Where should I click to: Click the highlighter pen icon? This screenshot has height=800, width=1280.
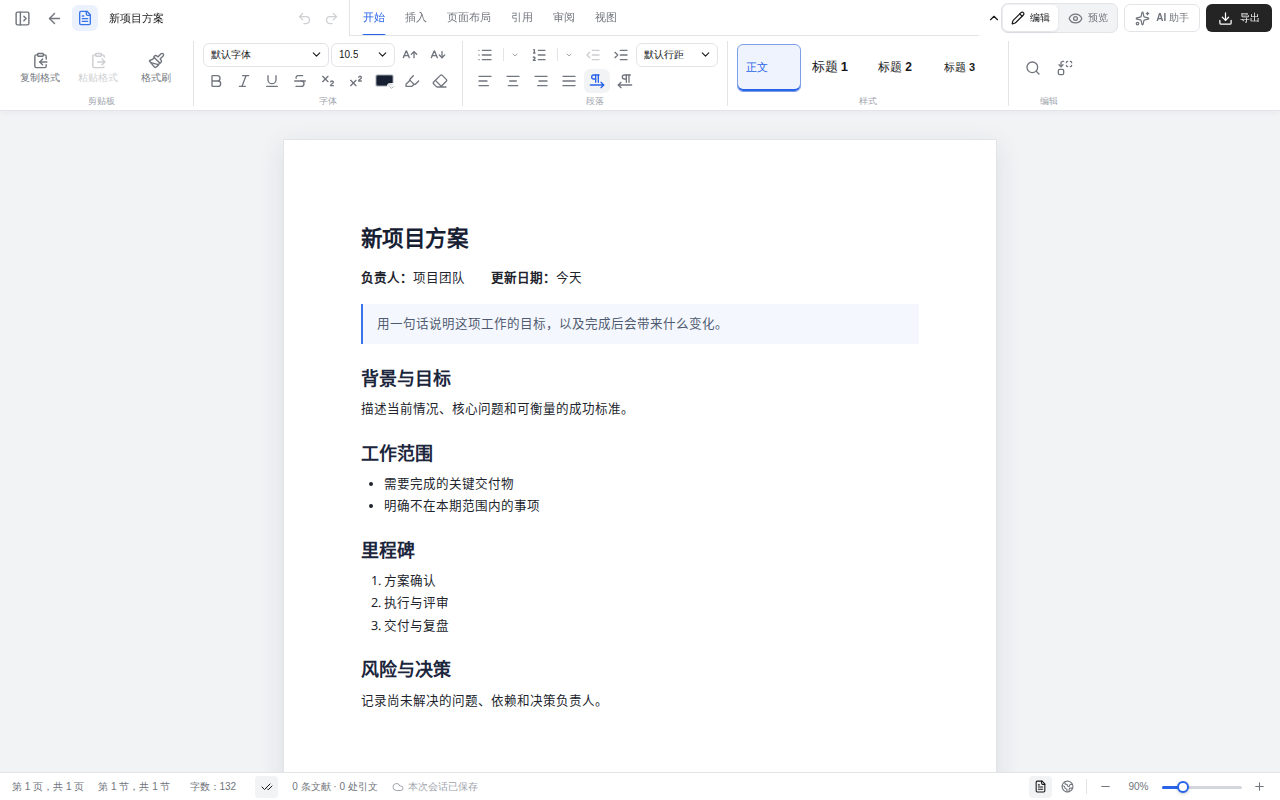412,82
